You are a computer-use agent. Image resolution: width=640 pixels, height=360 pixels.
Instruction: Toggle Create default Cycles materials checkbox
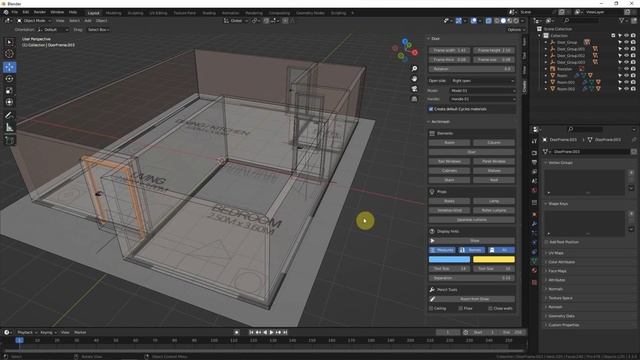click(x=431, y=109)
